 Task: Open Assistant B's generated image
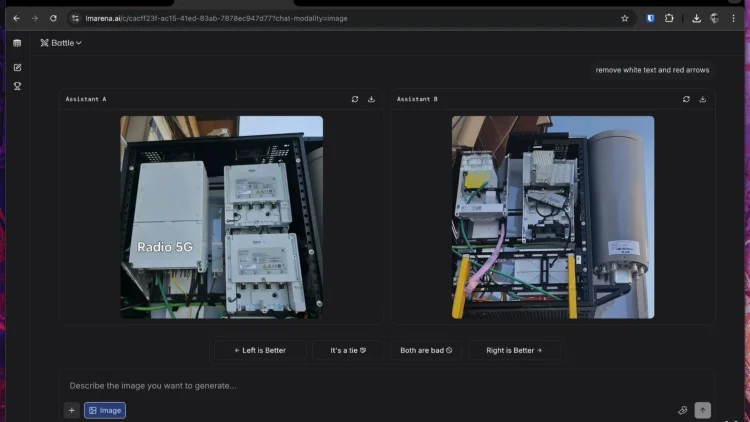[552, 217]
